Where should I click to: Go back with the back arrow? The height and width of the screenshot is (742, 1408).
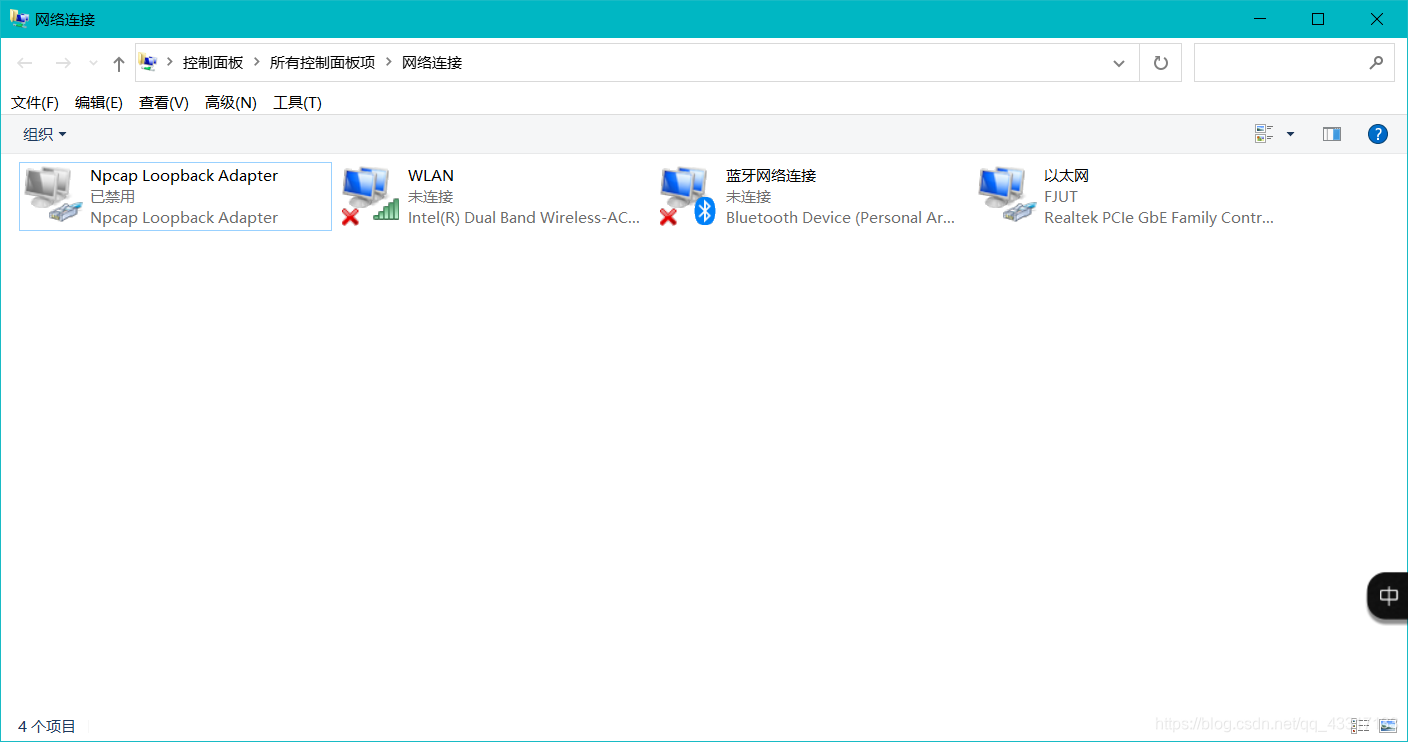tap(25, 63)
